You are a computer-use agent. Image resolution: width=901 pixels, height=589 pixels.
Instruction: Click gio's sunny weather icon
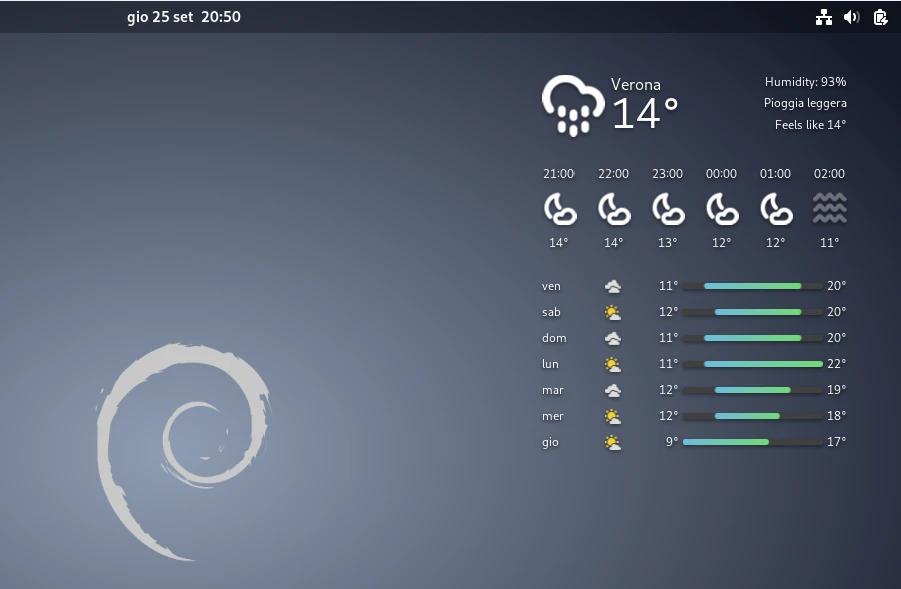[x=613, y=441]
